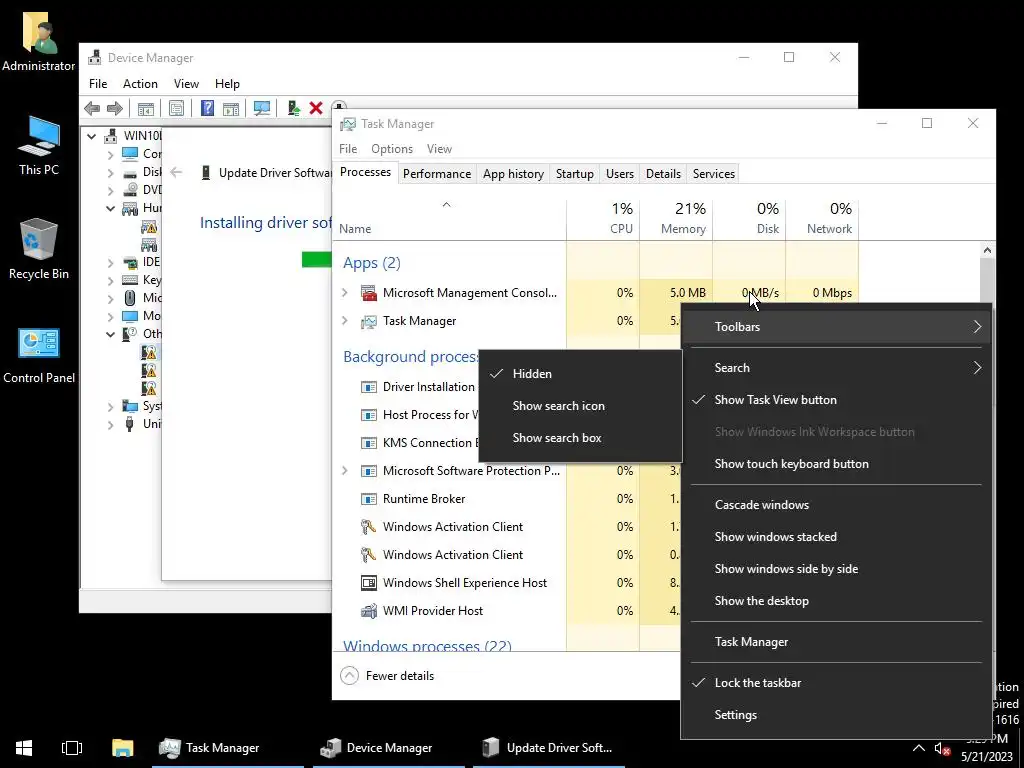Open Task Manager from context menu
Screen dimensions: 1024x768
click(x=836, y=642)
